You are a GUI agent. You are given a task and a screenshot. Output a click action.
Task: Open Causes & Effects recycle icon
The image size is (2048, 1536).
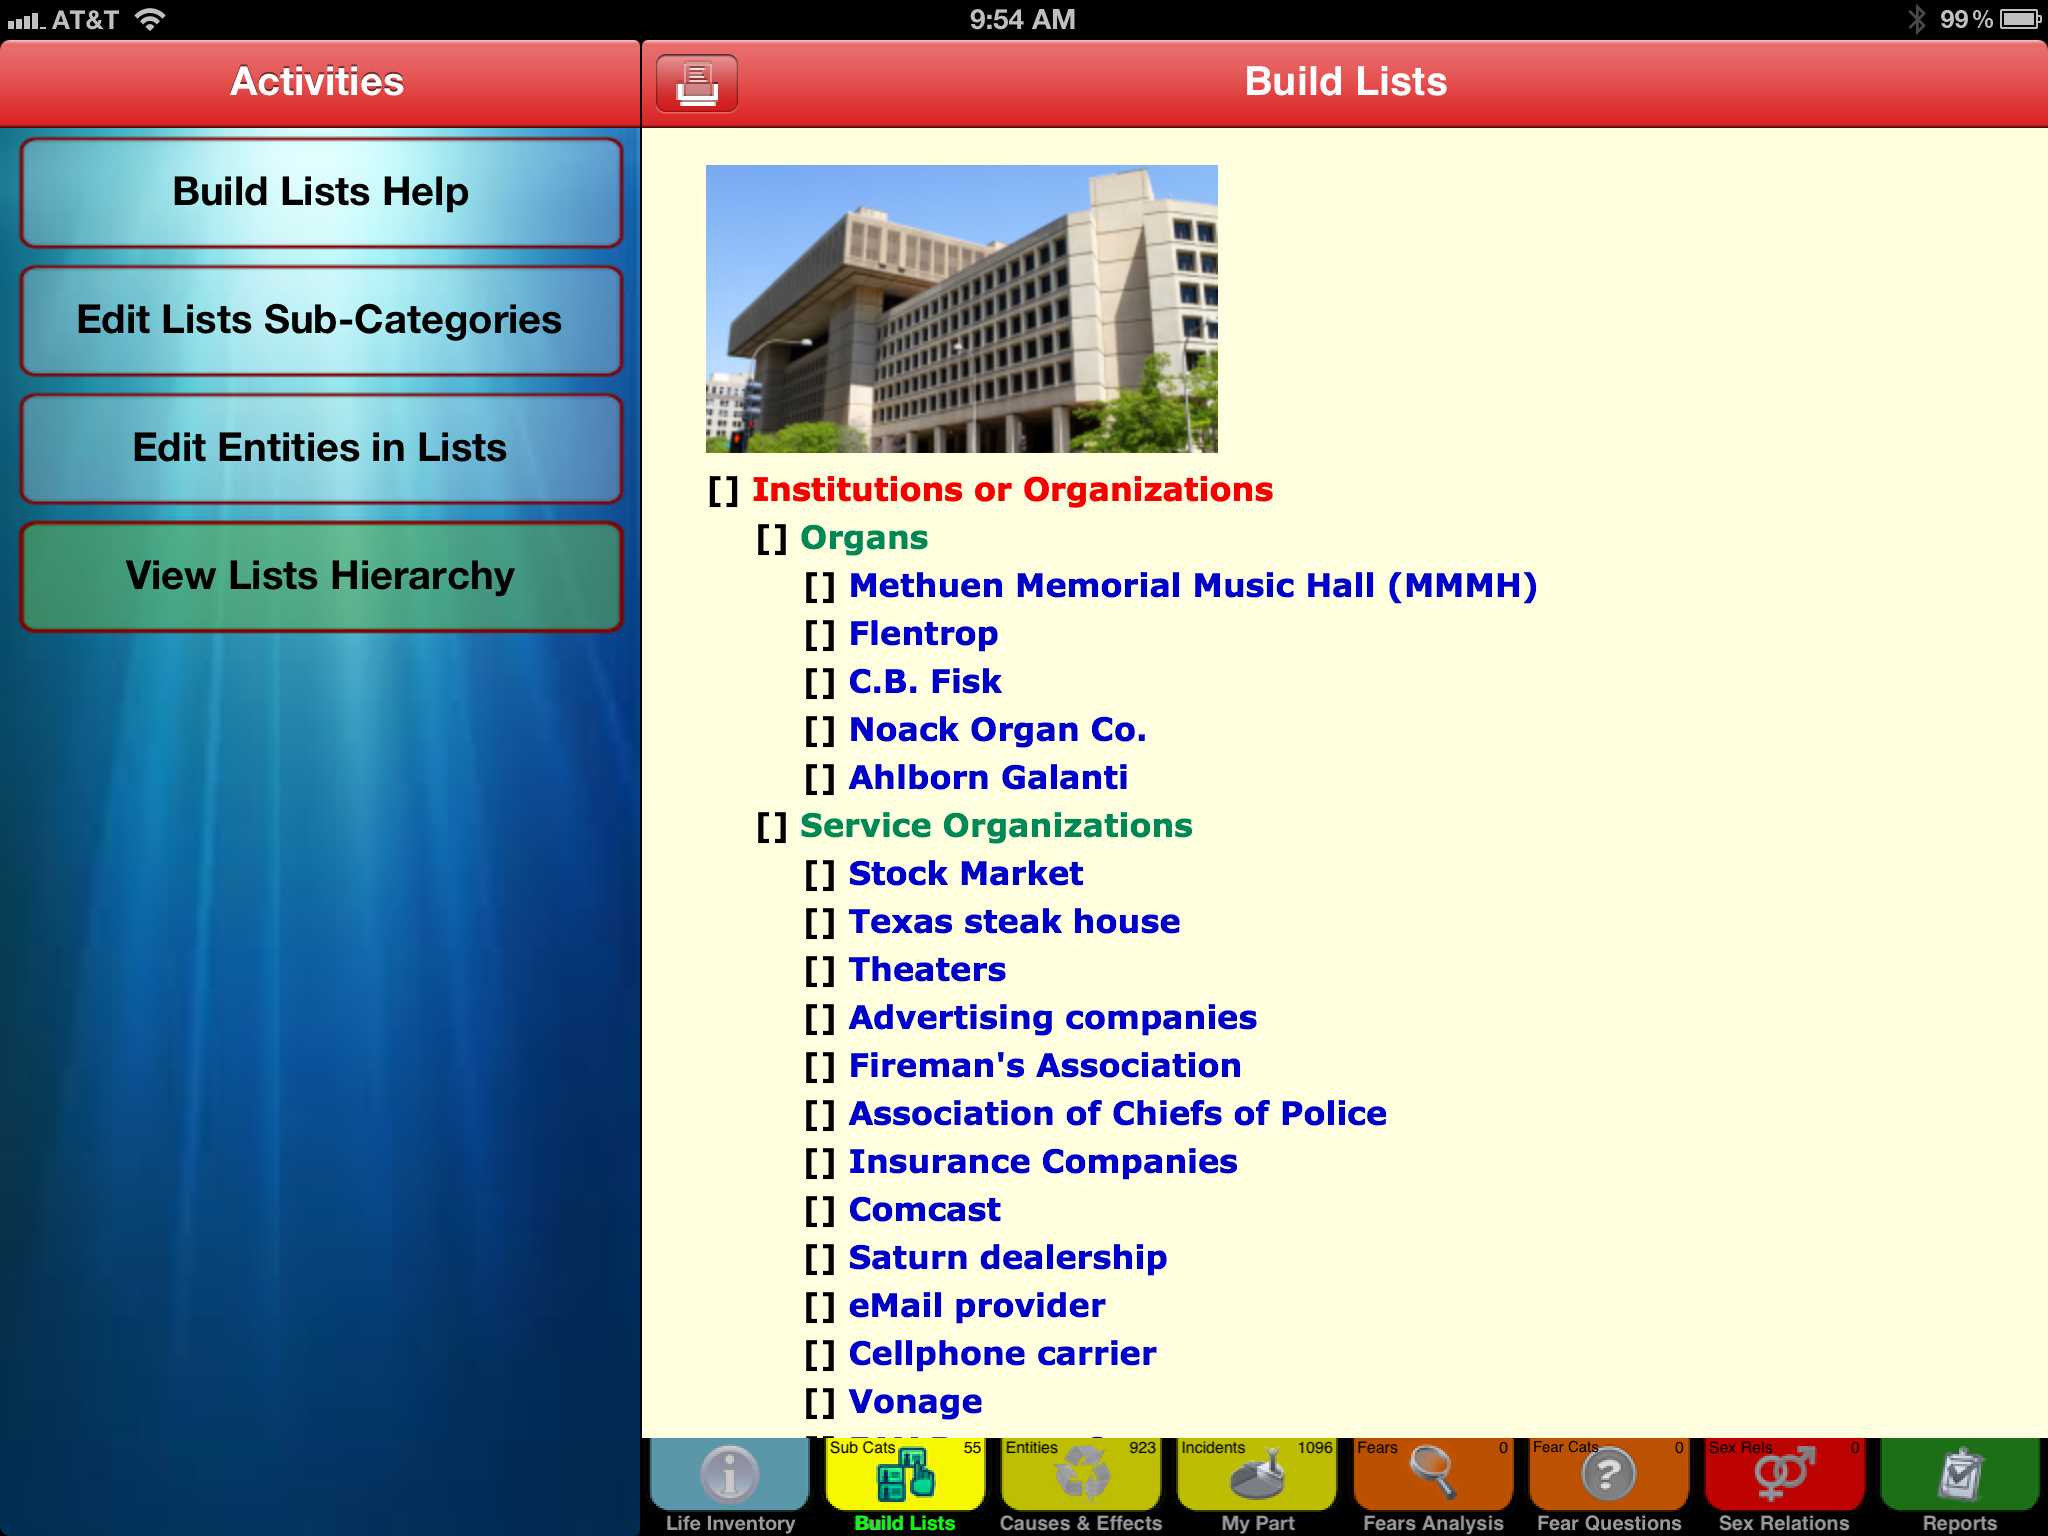point(1082,1474)
